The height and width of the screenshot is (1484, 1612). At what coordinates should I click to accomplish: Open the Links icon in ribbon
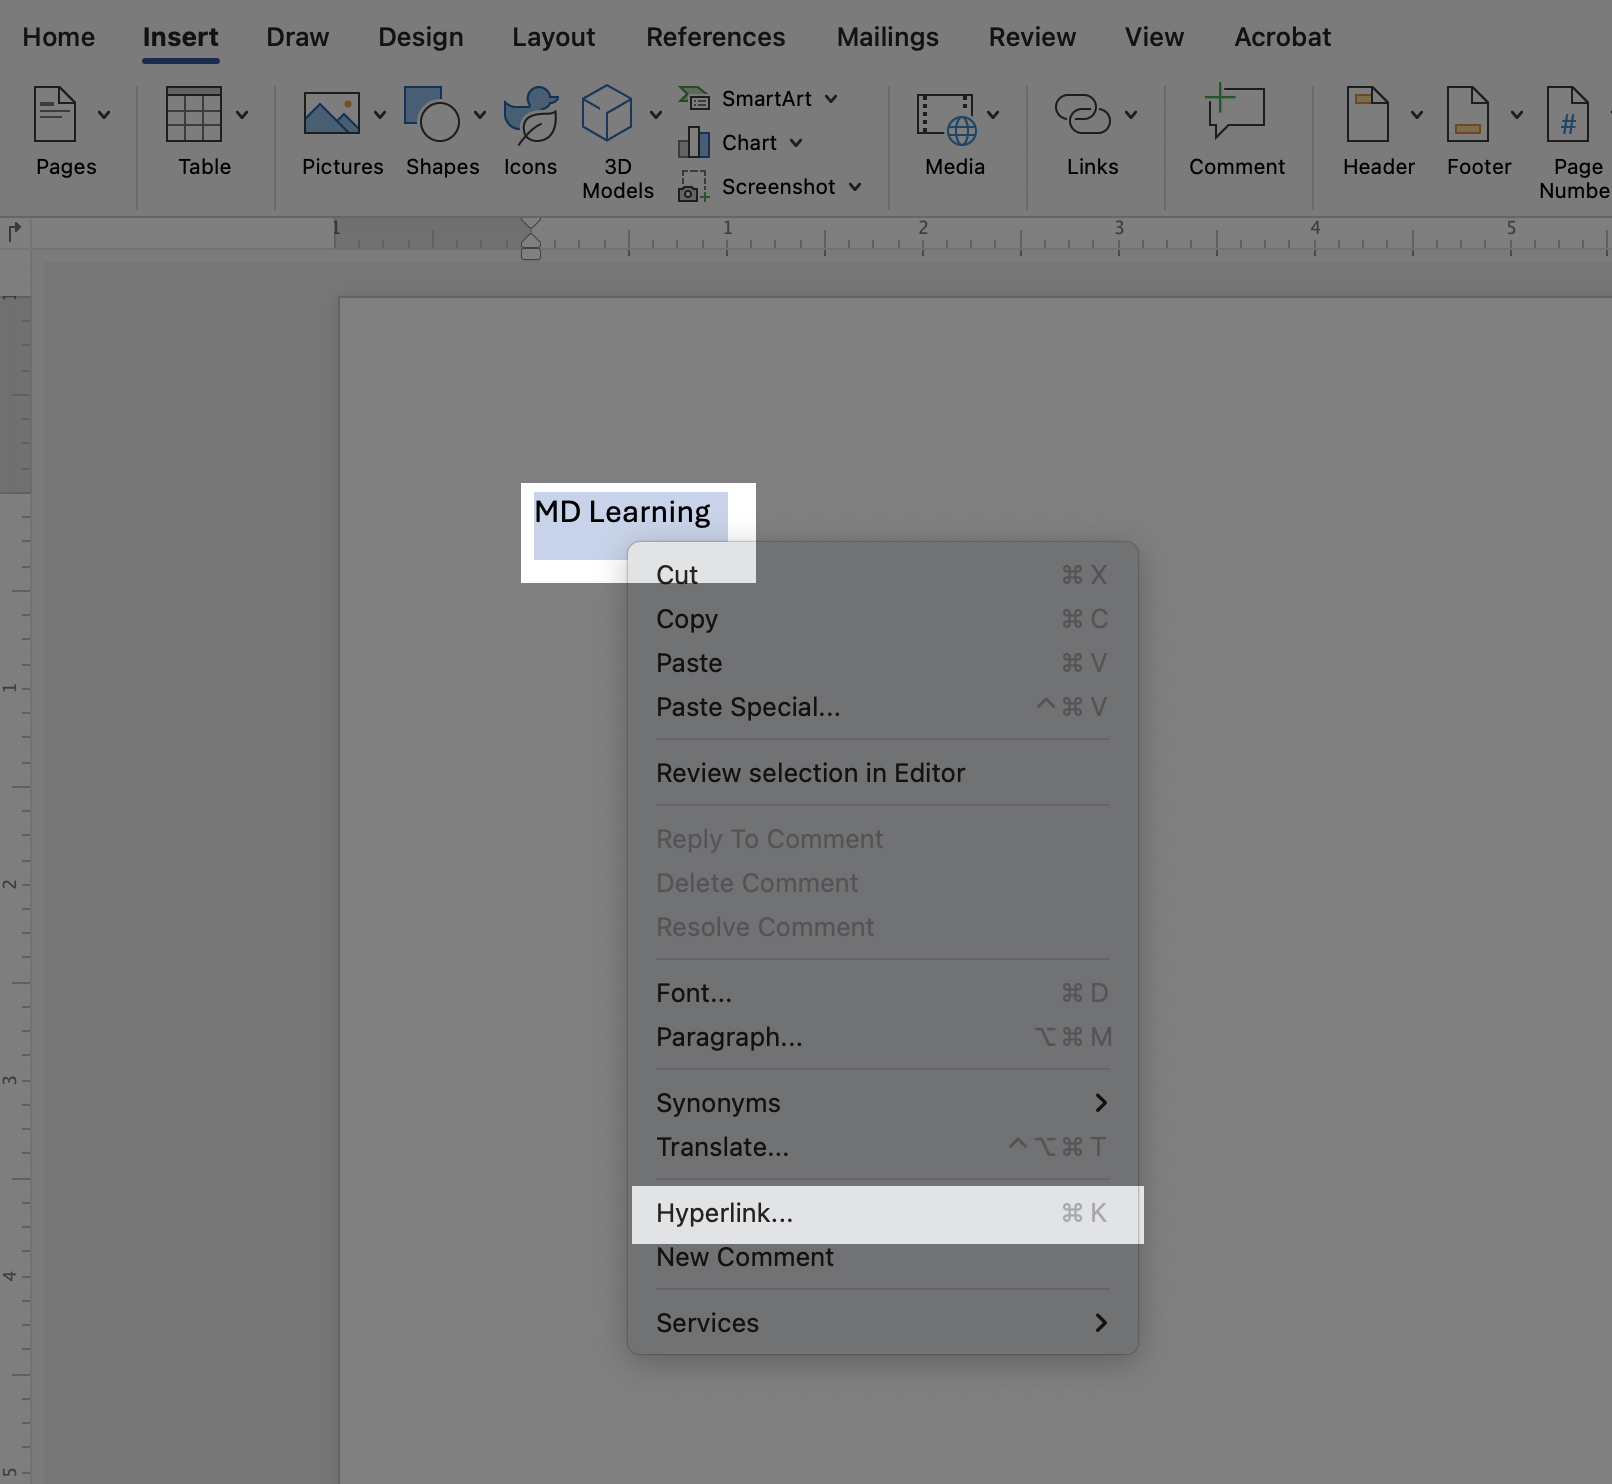click(1082, 115)
